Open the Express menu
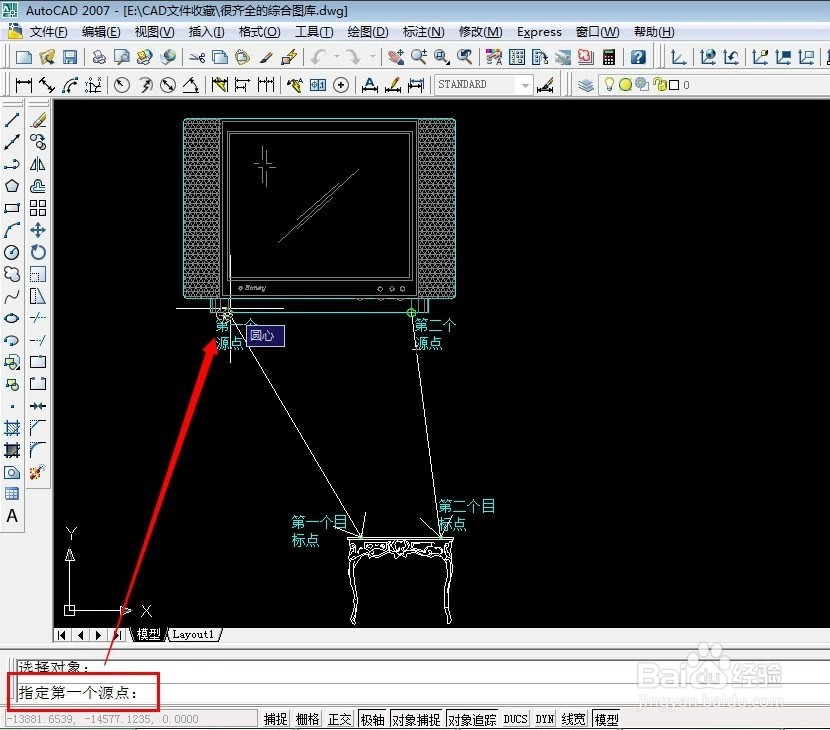This screenshot has width=830, height=730. click(x=539, y=32)
